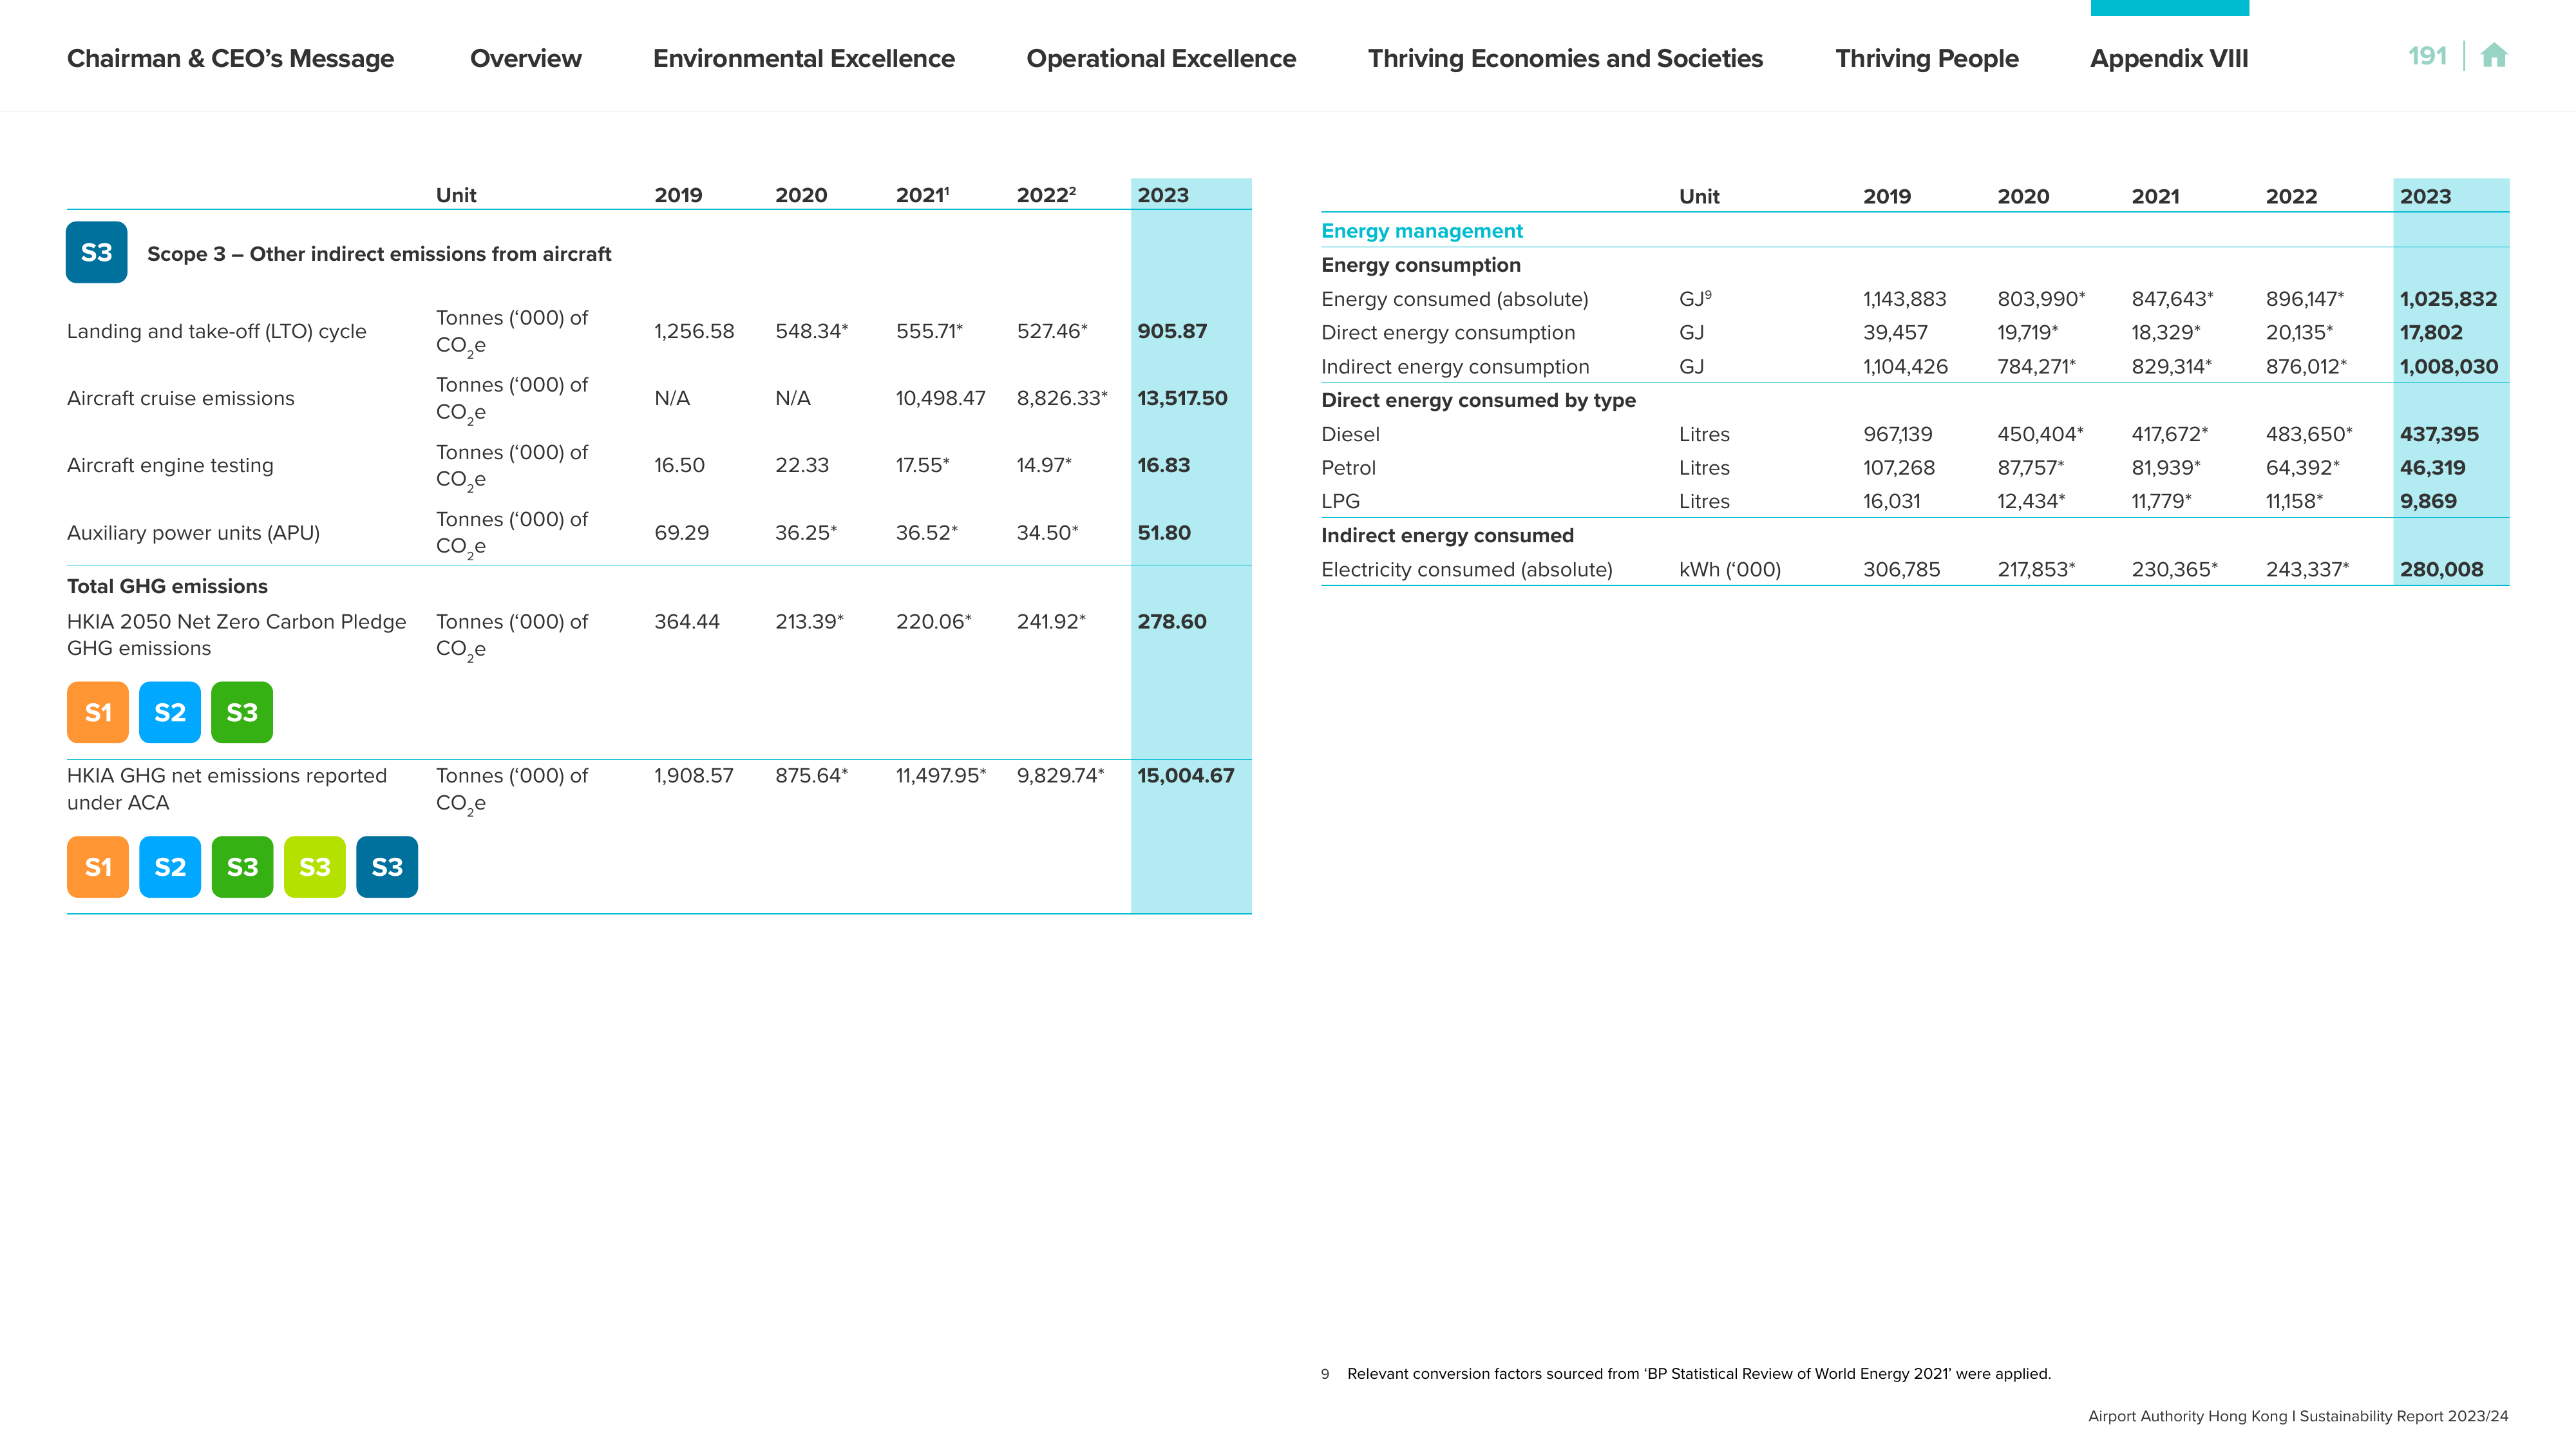
Task: Select the 9,869 LPG litres value
Action: coord(2428,501)
